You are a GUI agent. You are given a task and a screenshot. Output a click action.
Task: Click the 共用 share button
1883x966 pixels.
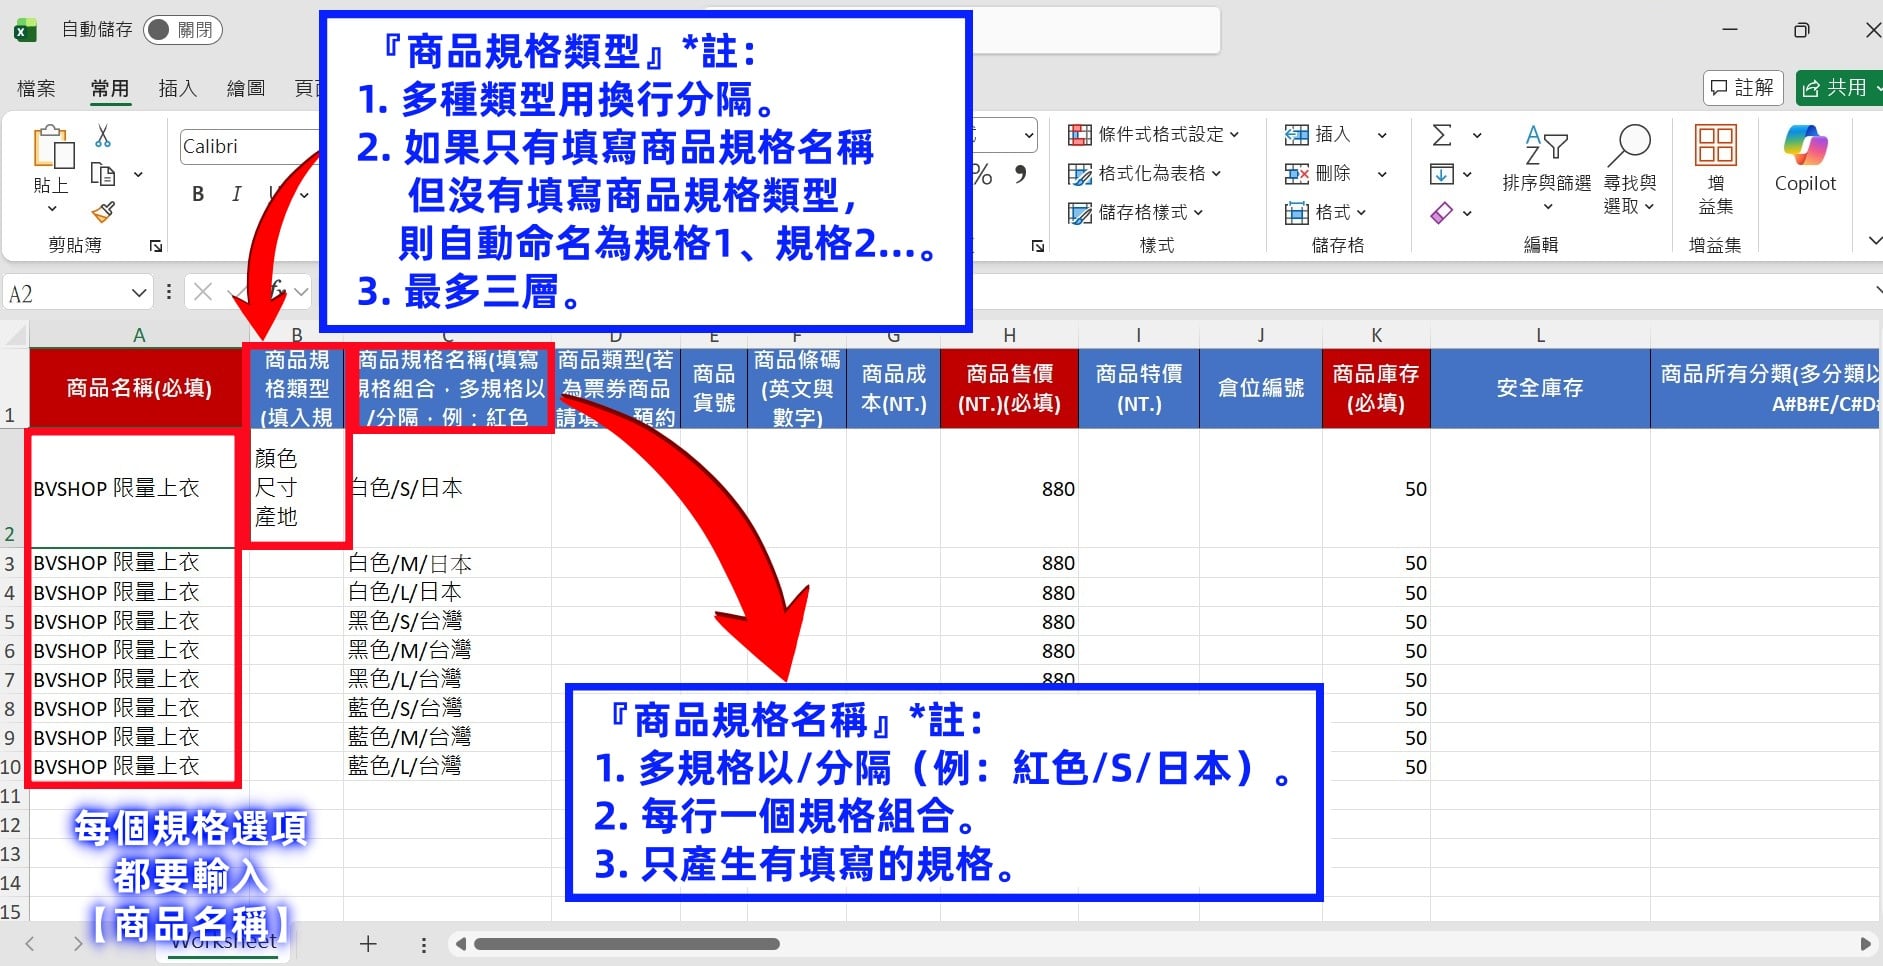pos(1838,88)
